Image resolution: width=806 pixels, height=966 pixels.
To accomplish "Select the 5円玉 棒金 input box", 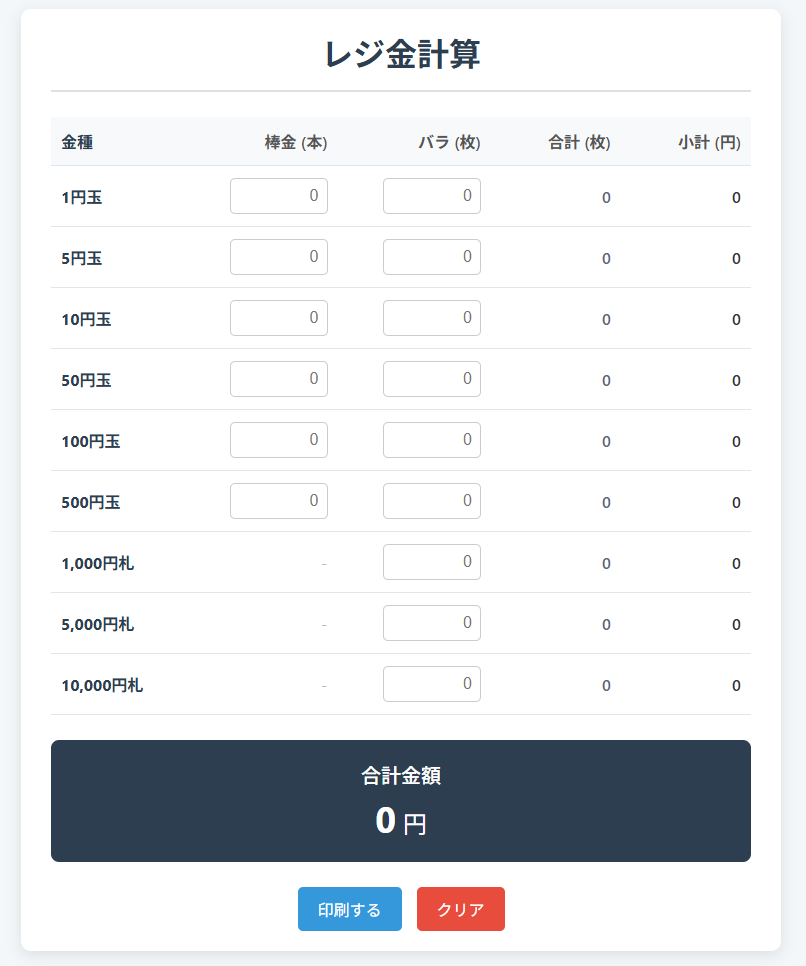I will pos(279,257).
